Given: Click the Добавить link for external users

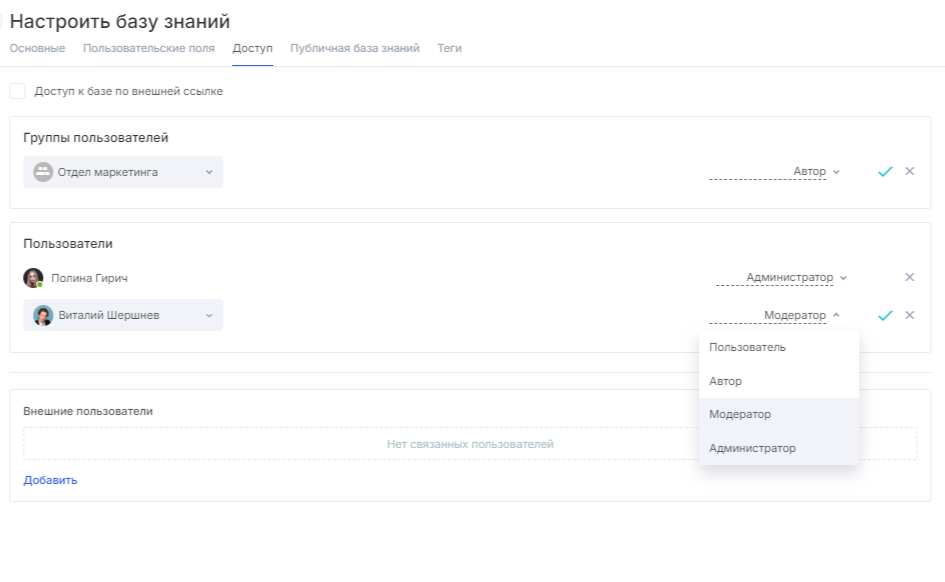Looking at the screenshot, I should point(50,480).
